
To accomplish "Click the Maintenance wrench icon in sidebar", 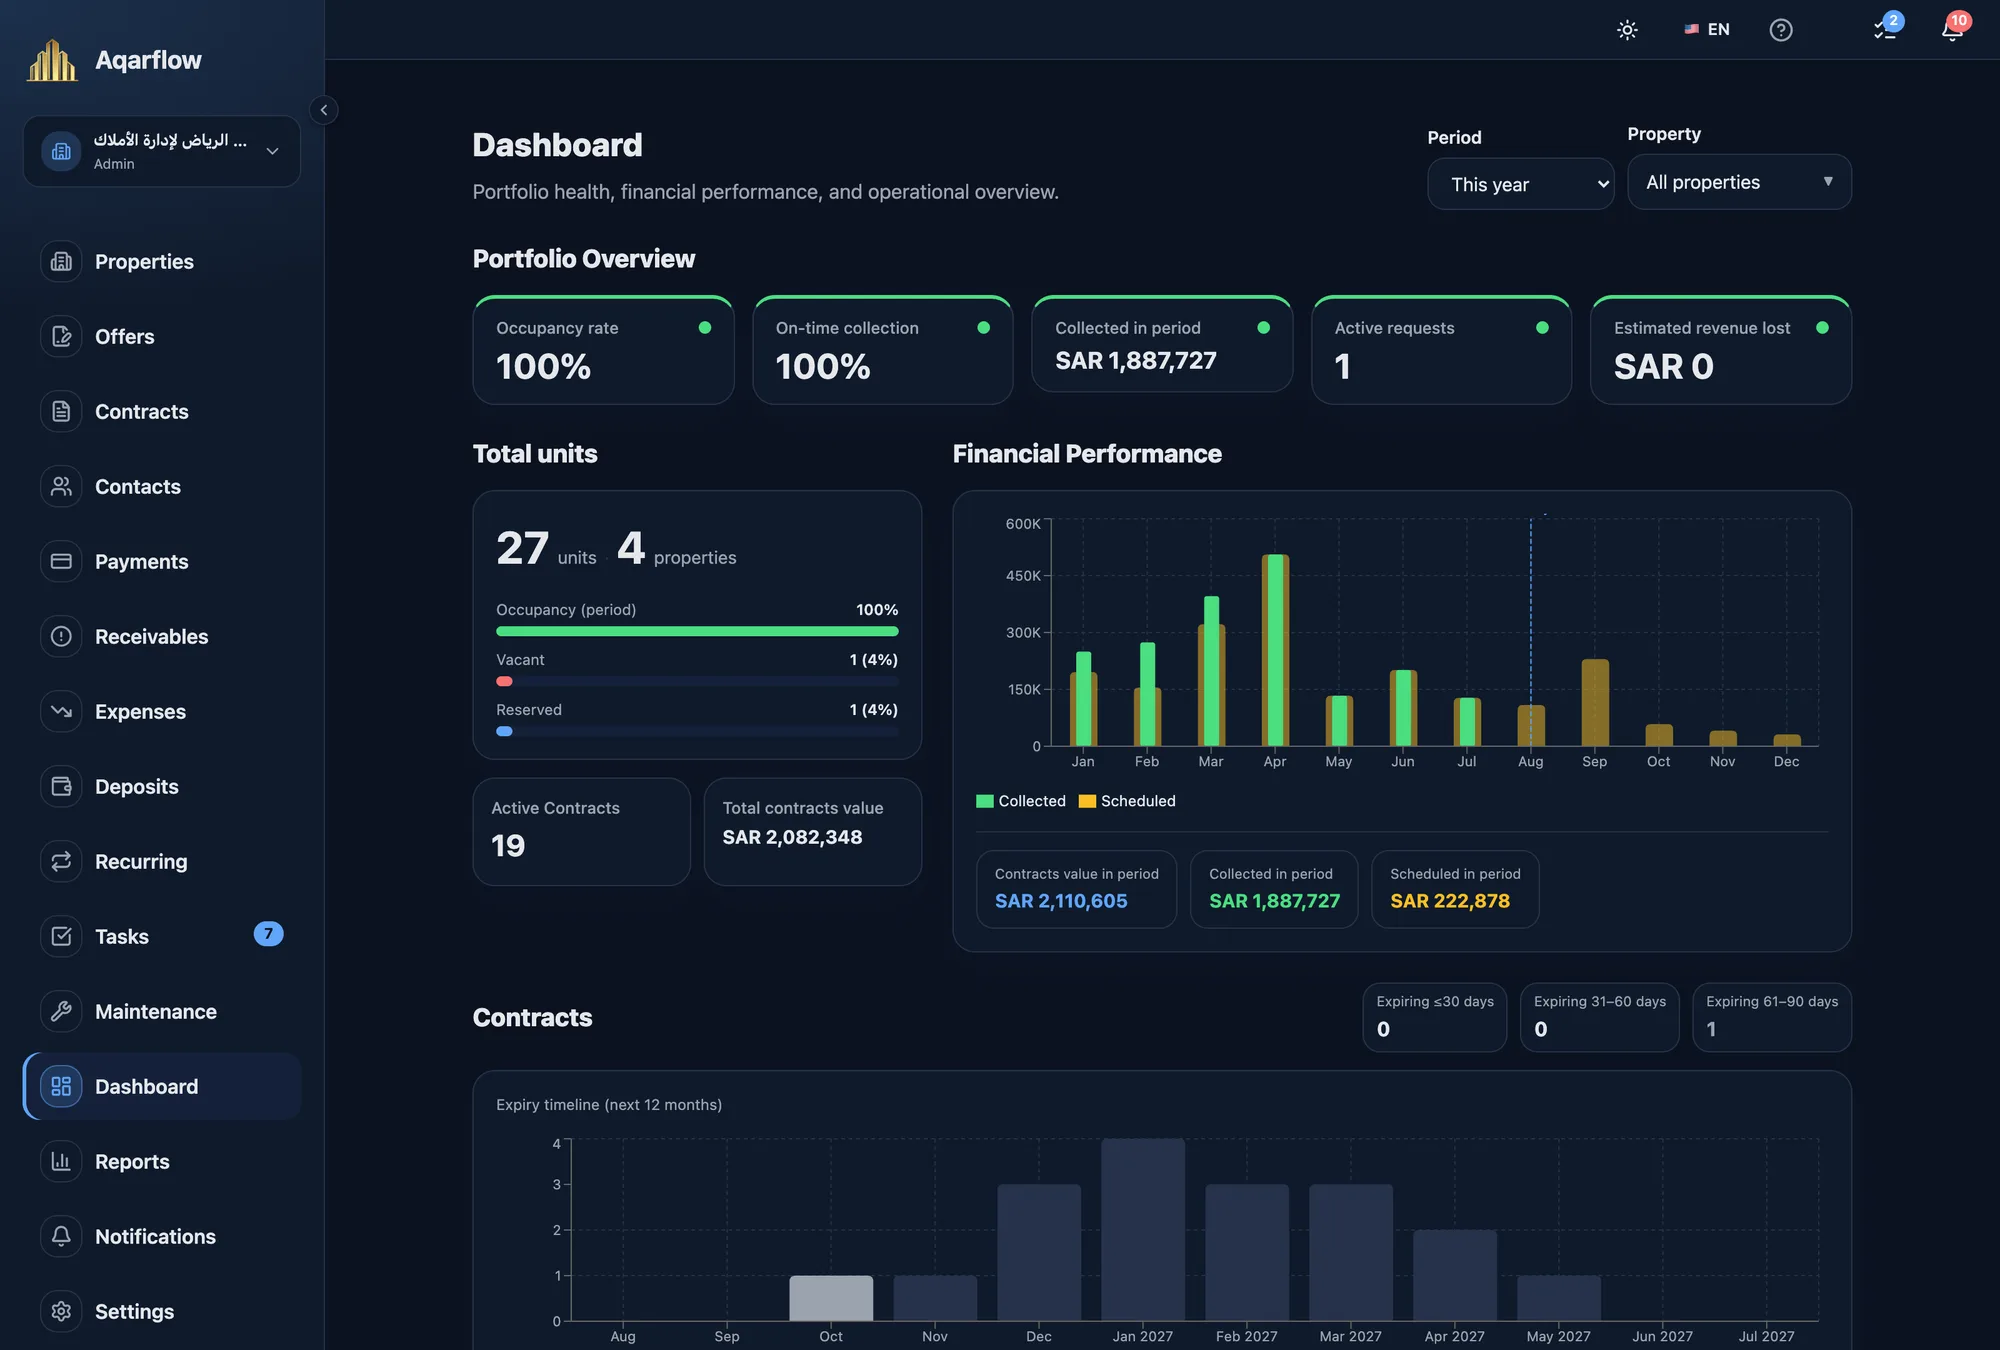I will (x=61, y=1011).
